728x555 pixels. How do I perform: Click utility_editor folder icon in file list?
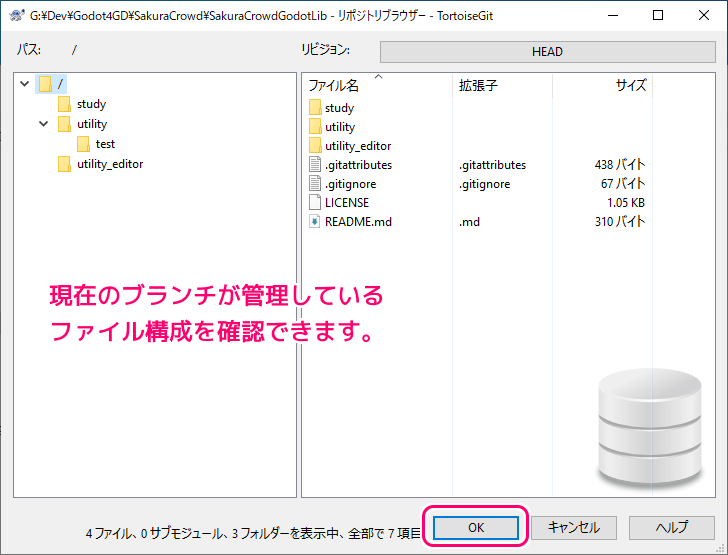(x=315, y=146)
